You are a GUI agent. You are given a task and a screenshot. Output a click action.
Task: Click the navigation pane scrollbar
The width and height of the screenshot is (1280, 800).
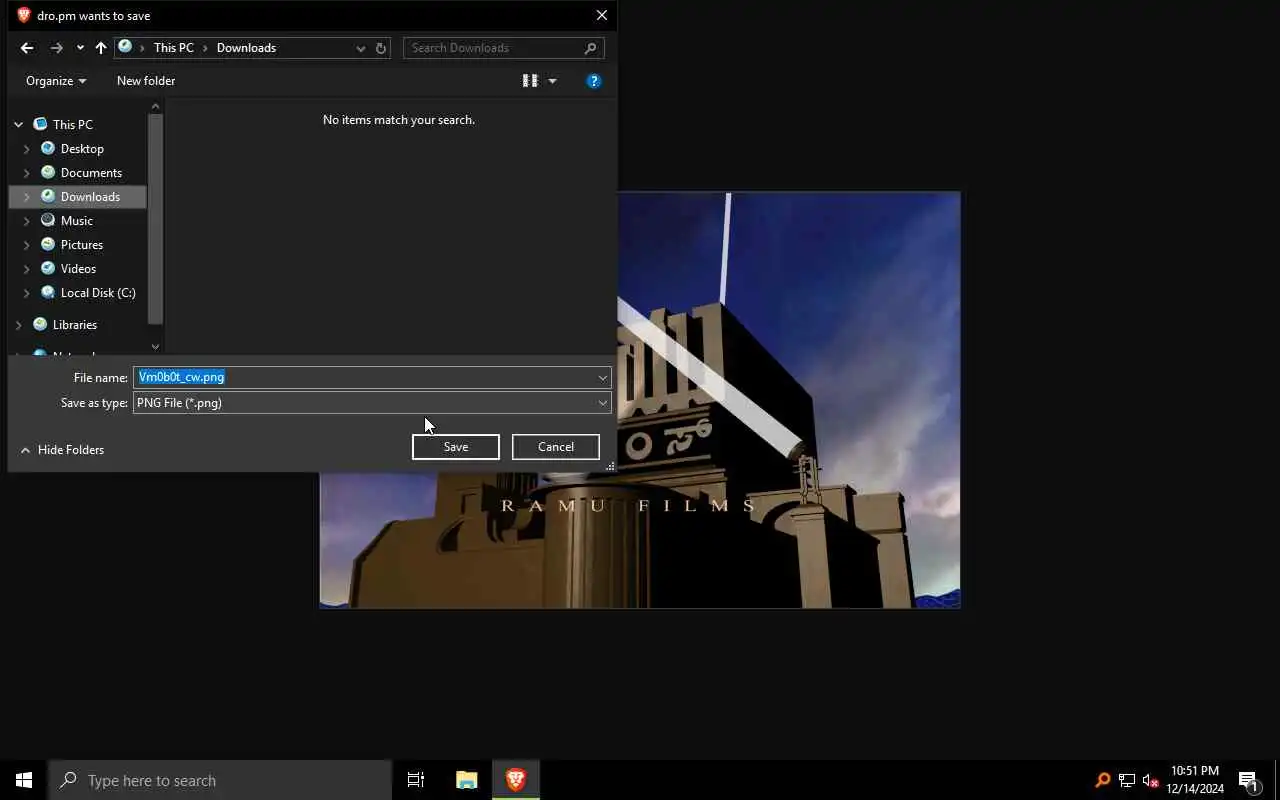pos(155,218)
